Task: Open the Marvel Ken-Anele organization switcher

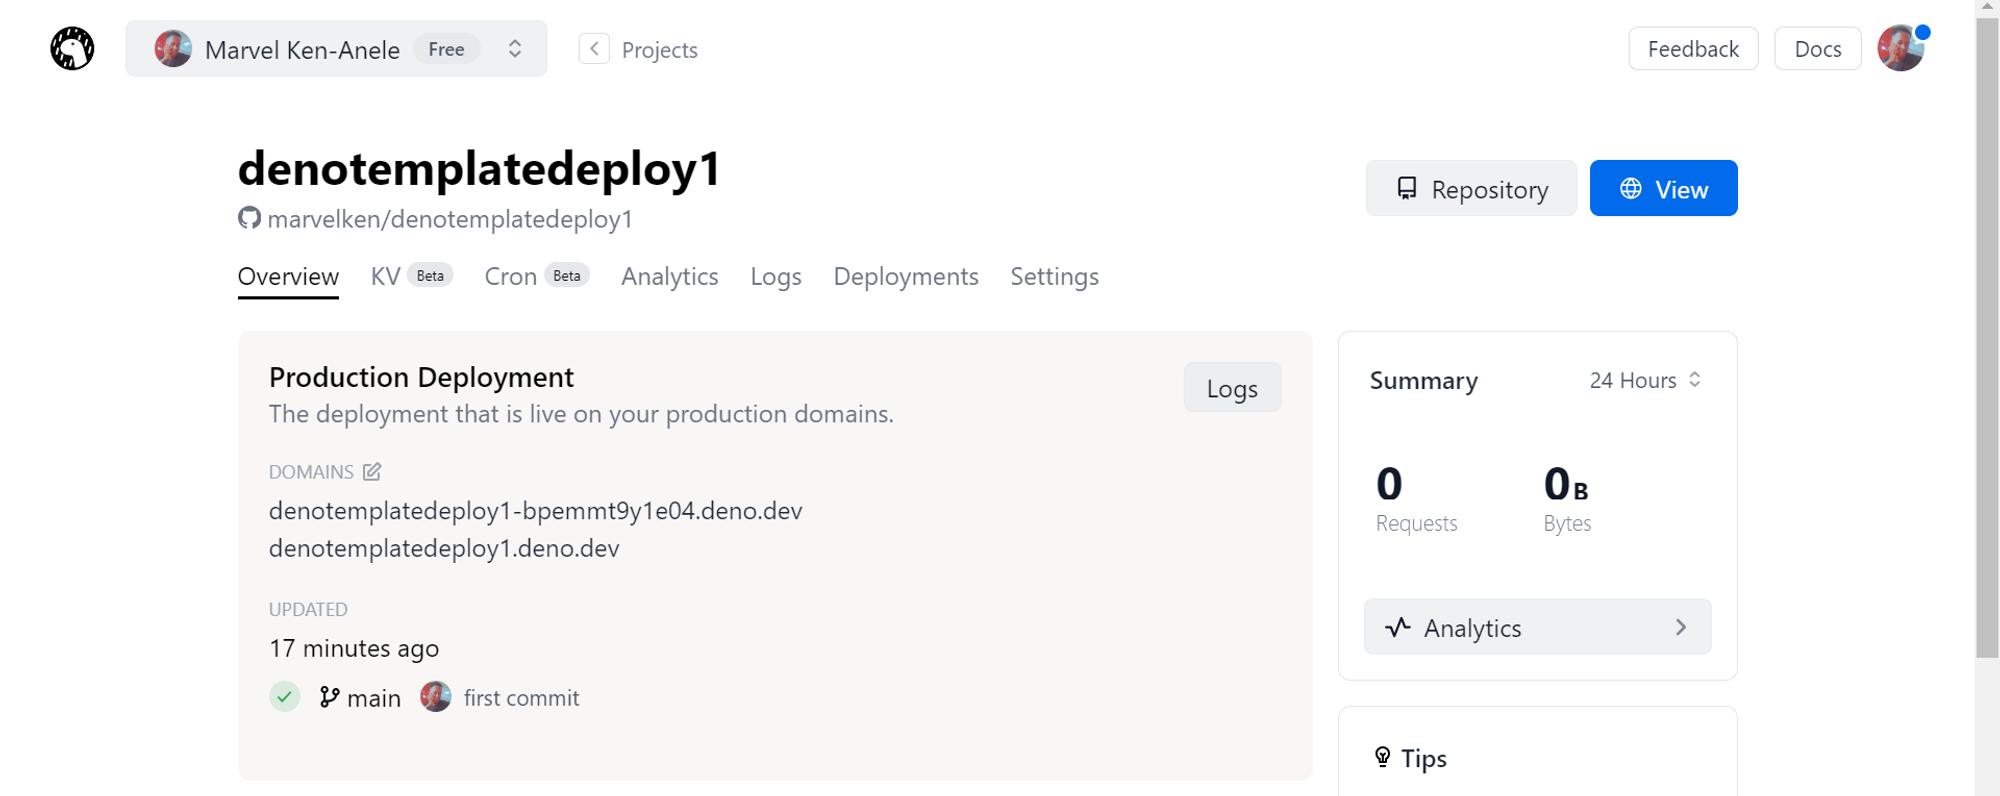Action: pos(336,48)
